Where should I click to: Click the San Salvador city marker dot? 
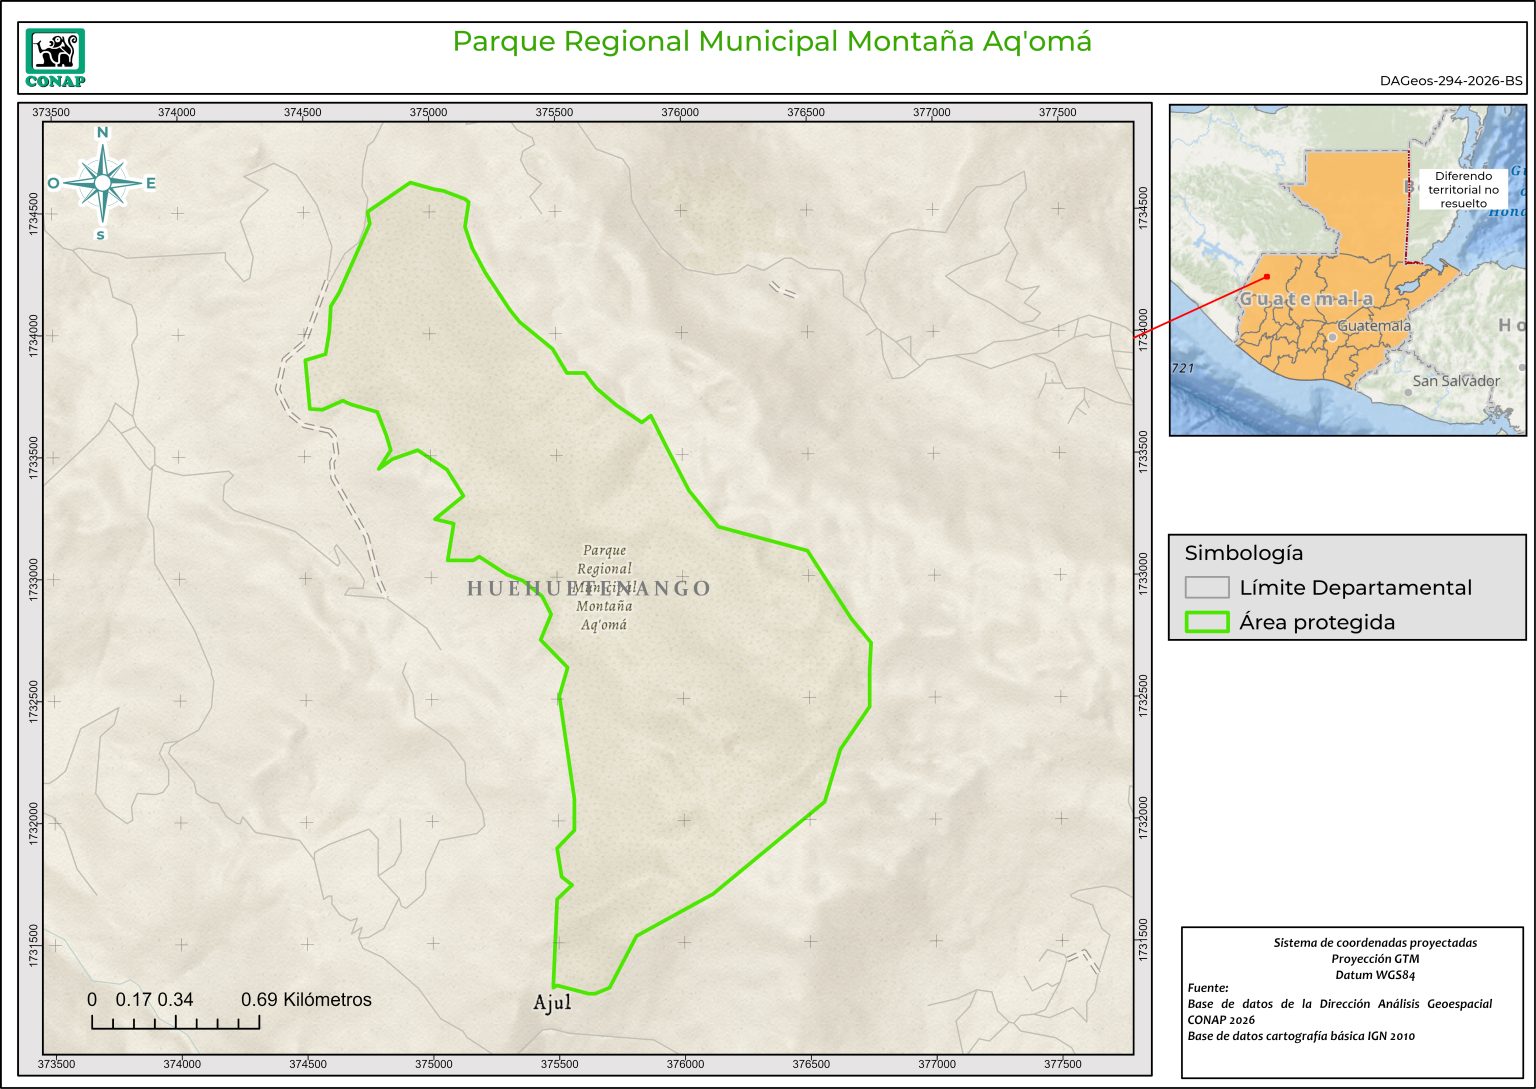click(1407, 392)
